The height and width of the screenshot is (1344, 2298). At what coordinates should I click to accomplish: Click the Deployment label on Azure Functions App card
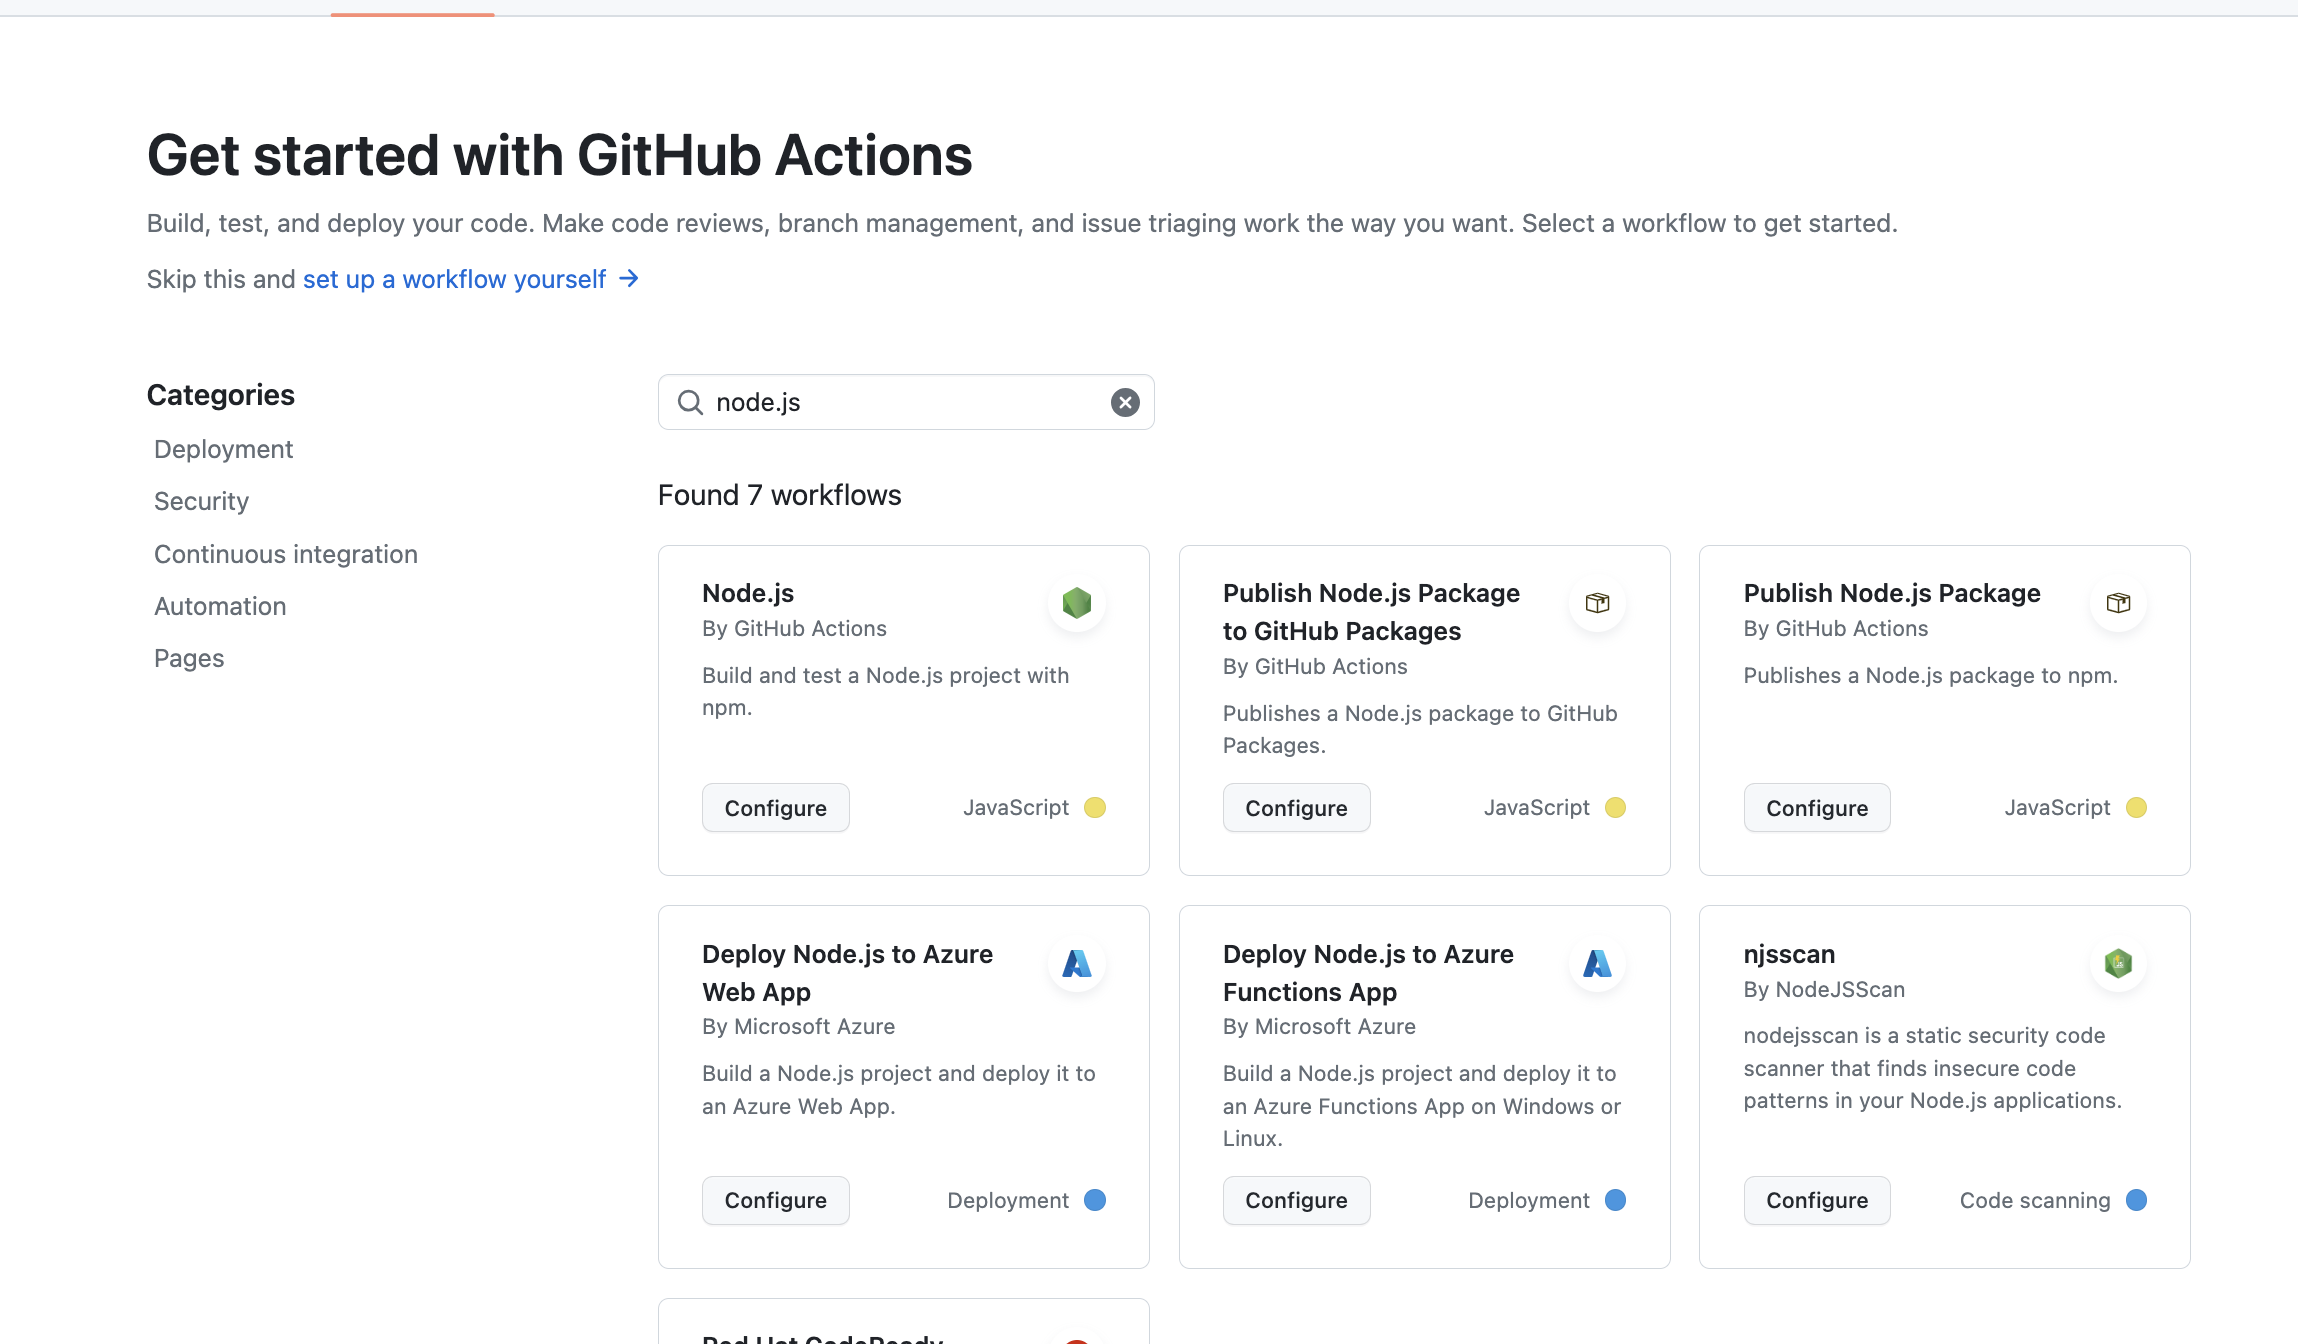pos(1529,1200)
